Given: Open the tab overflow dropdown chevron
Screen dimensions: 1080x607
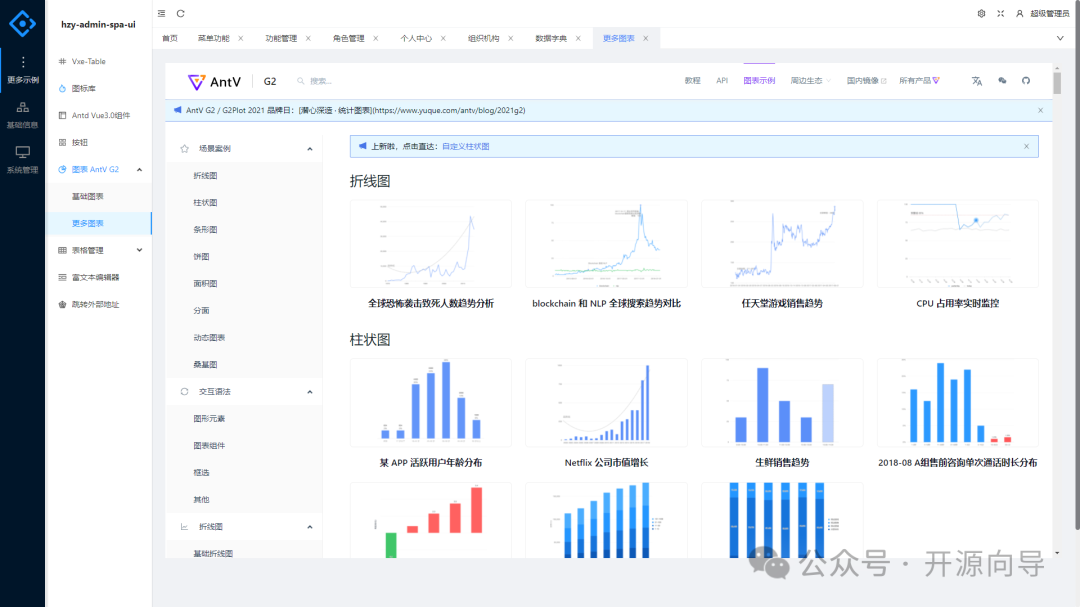Looking at the screenshot, I should [x=1060, y=39].
